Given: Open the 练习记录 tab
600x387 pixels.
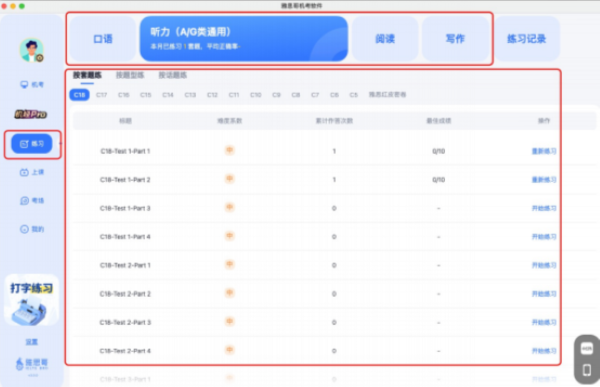Looking at the screenshot, I should click(527, 39).
